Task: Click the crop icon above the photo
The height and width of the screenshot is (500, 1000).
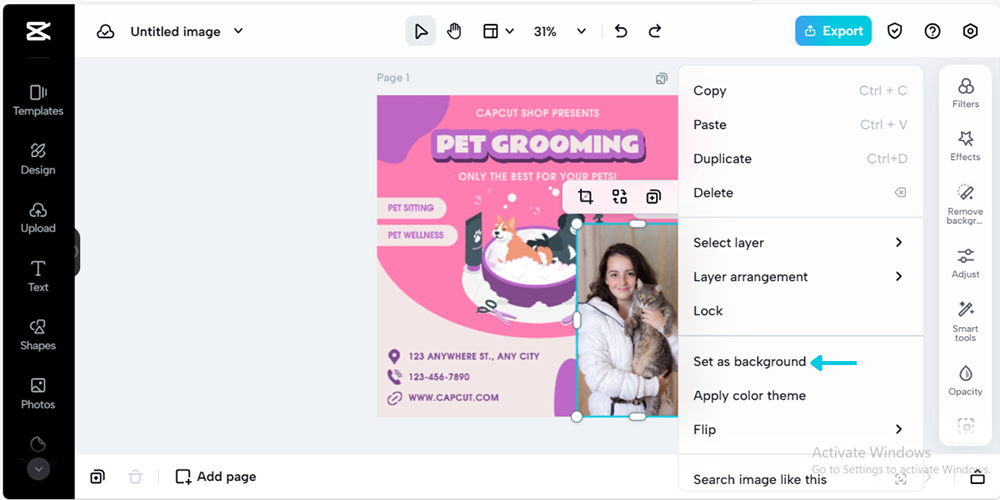Action: pos(585,196)
